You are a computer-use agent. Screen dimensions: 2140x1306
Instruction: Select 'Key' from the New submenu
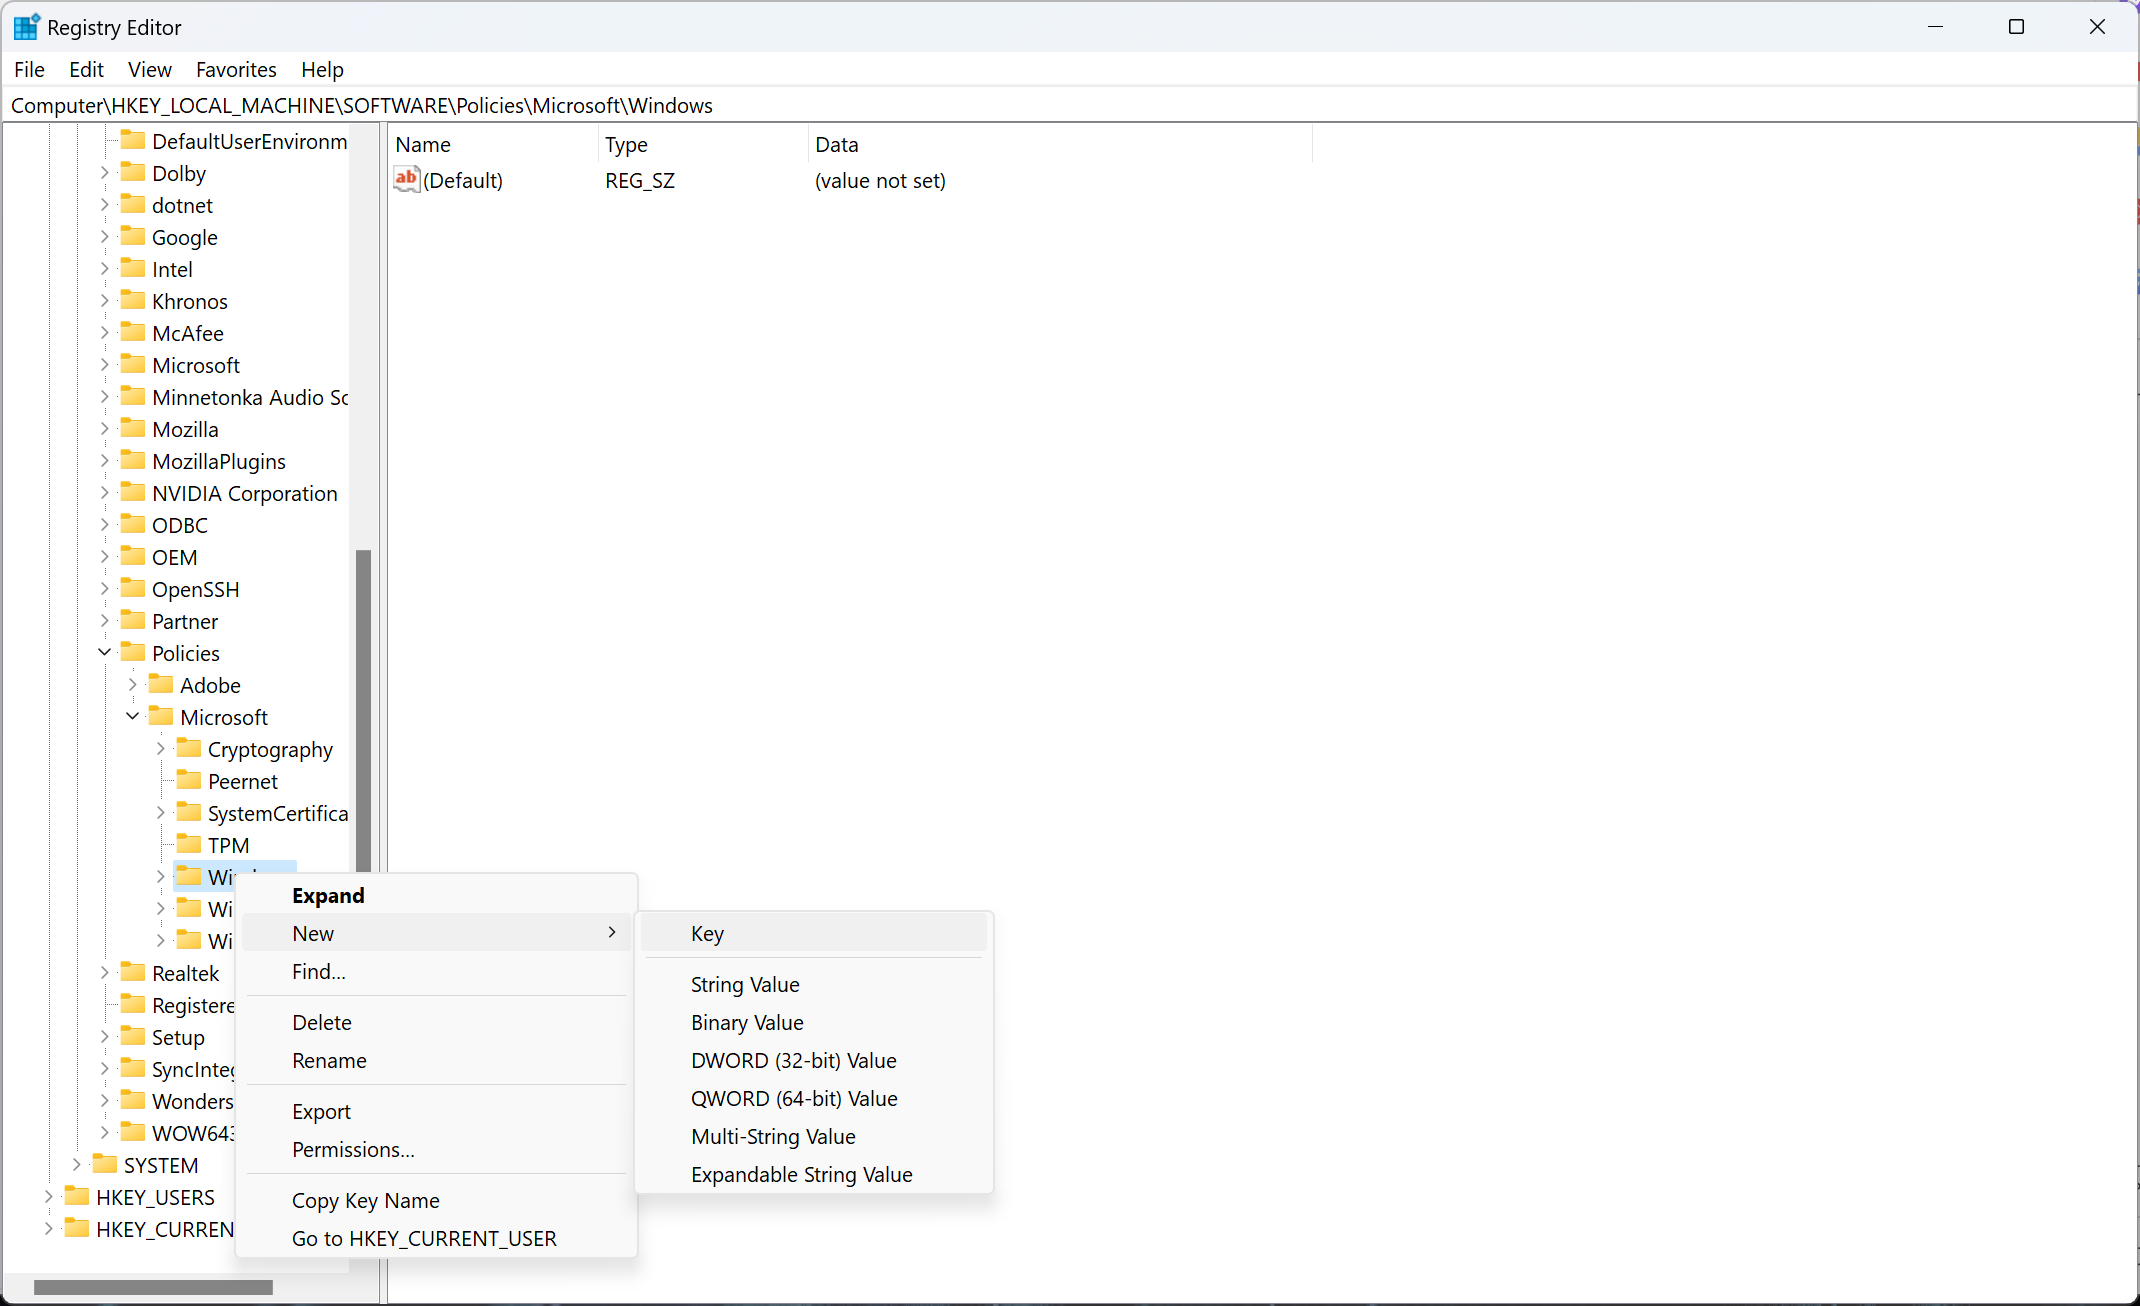point(708,933)
